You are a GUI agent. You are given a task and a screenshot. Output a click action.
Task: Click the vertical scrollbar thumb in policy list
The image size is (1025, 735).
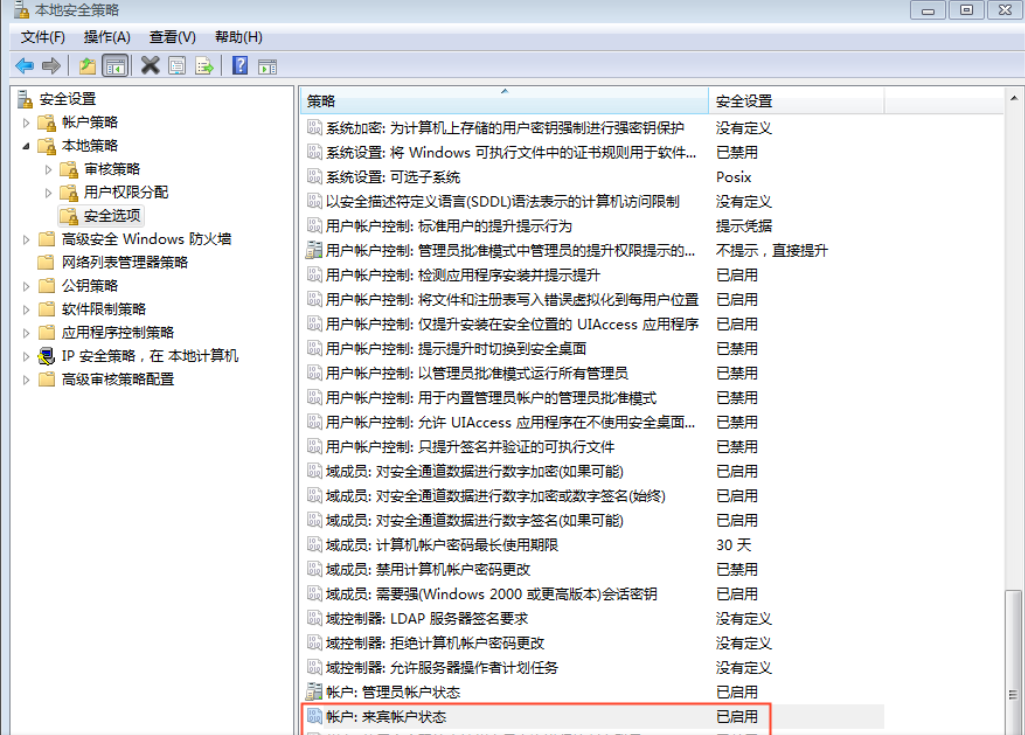pyautogui.click(x=1013, y=662)
